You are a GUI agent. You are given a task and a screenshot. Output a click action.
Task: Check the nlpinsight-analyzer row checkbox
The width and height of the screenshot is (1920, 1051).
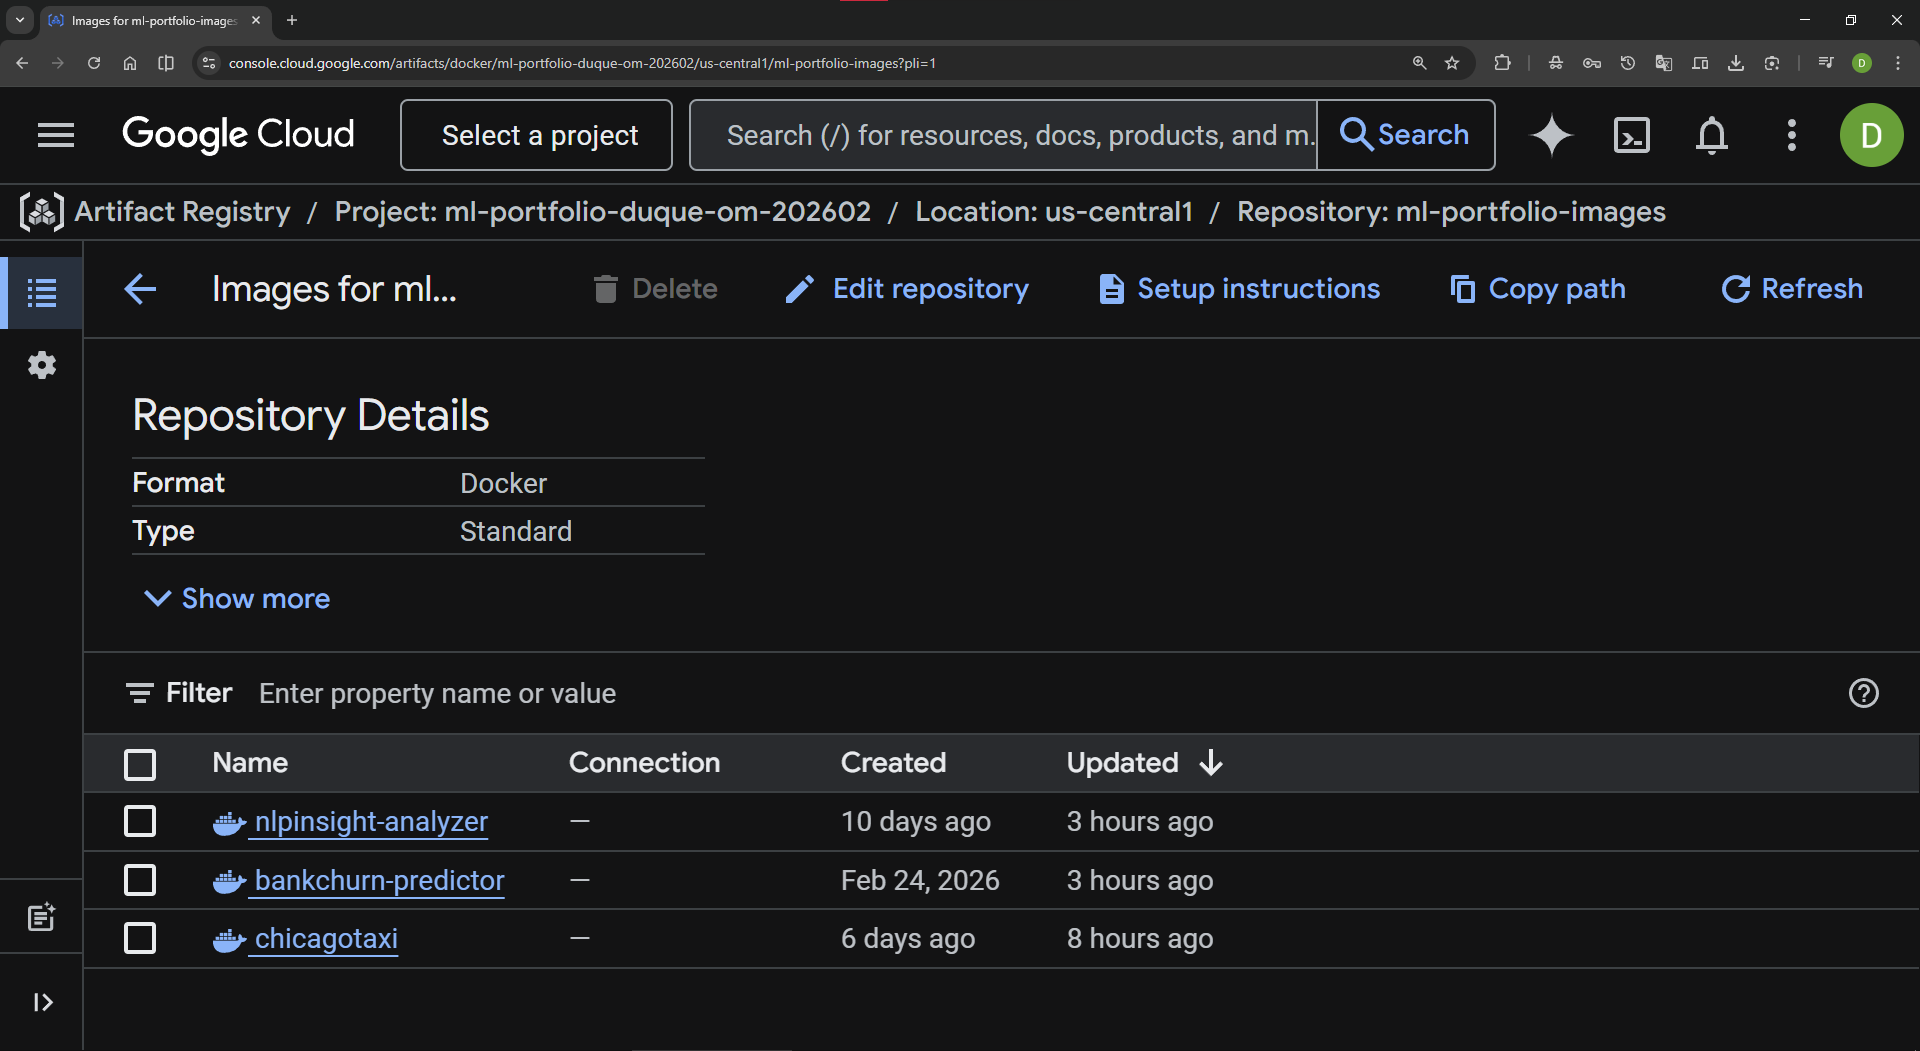pos(140,821)
